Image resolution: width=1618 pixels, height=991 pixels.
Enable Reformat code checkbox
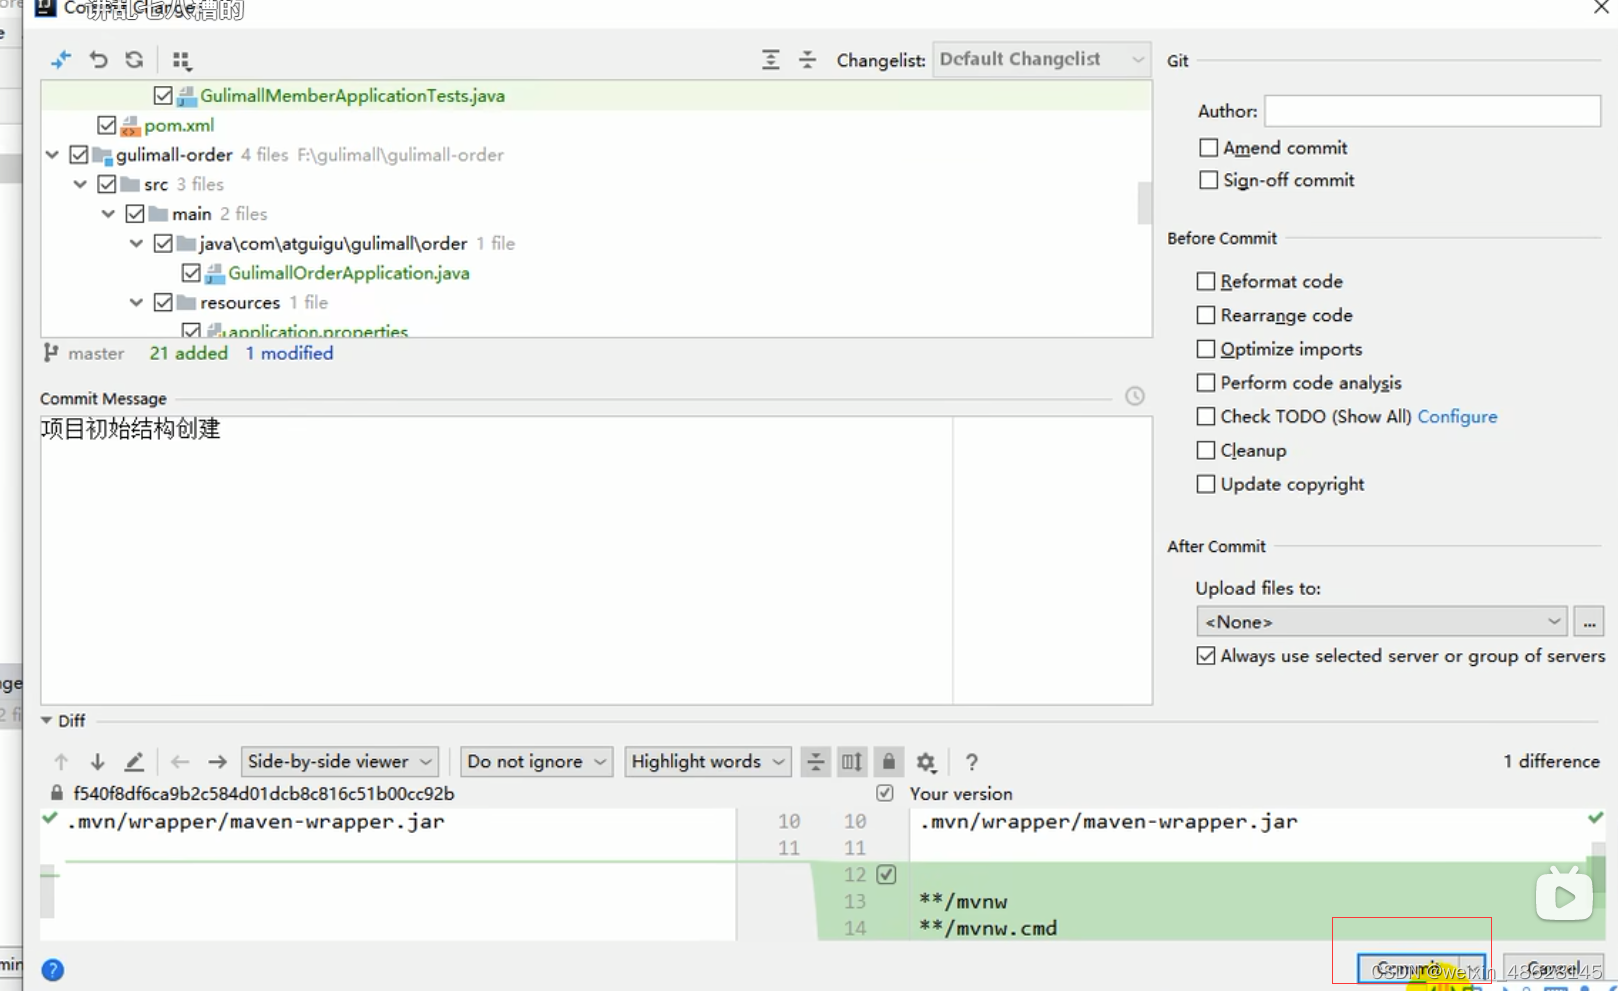tap(1206, 282)
